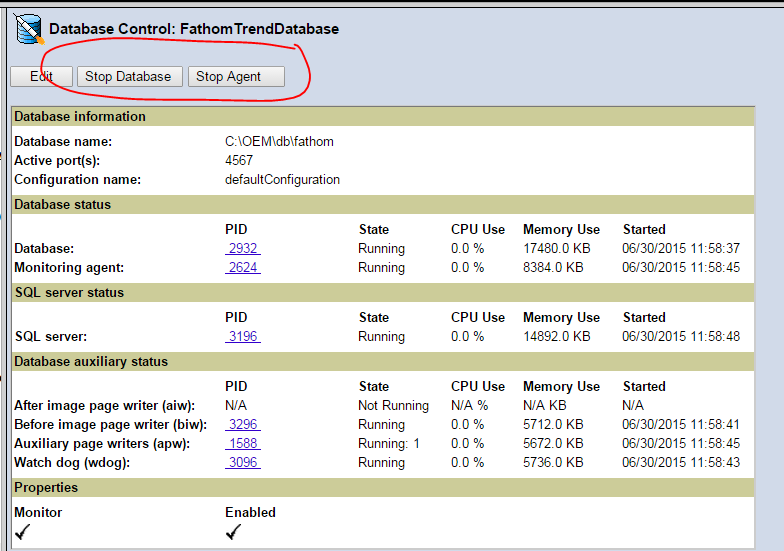Click checkmark under Monitor property

click(22, 532)
